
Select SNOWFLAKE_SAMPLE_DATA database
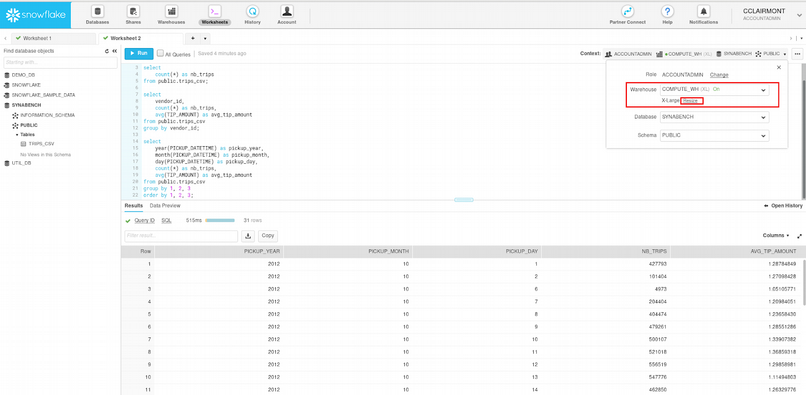(x=43, y=95)
